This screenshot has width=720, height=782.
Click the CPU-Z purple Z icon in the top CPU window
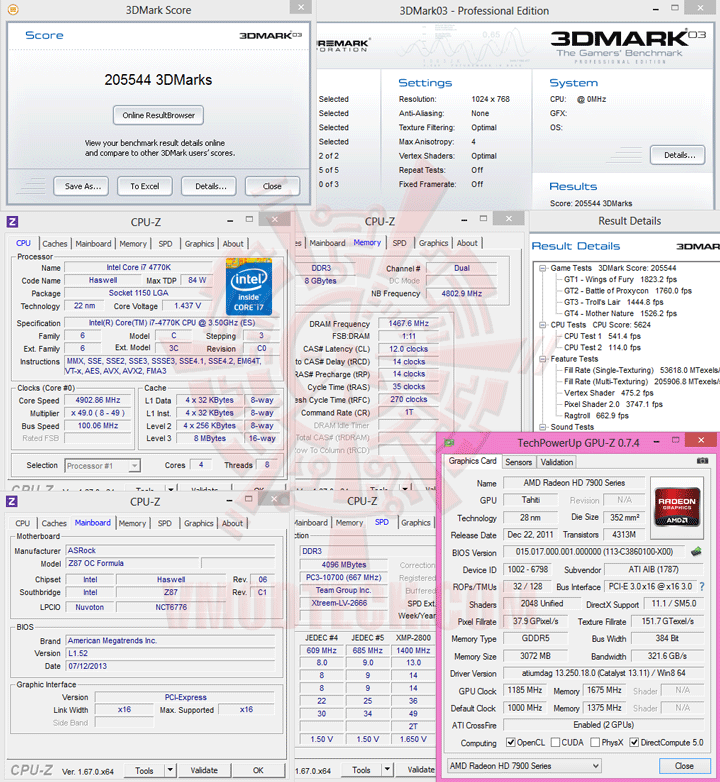12,222
